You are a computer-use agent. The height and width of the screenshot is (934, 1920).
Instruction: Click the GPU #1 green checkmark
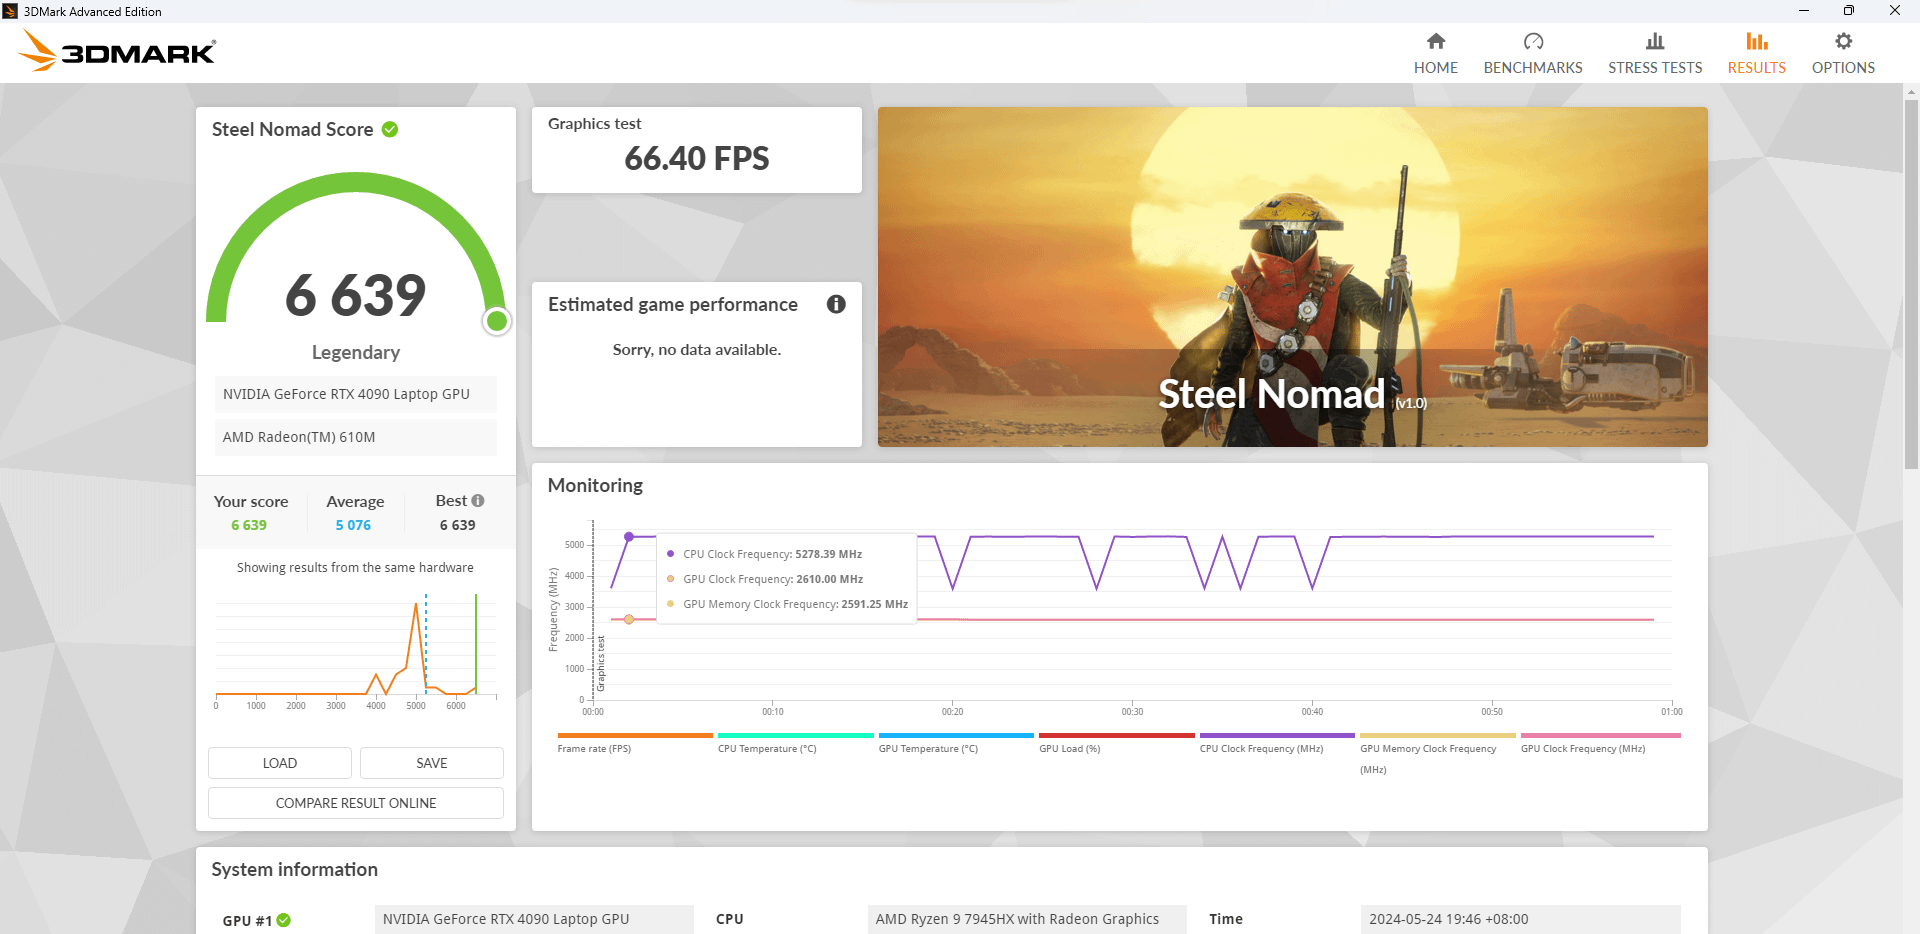tap(284, 920)
